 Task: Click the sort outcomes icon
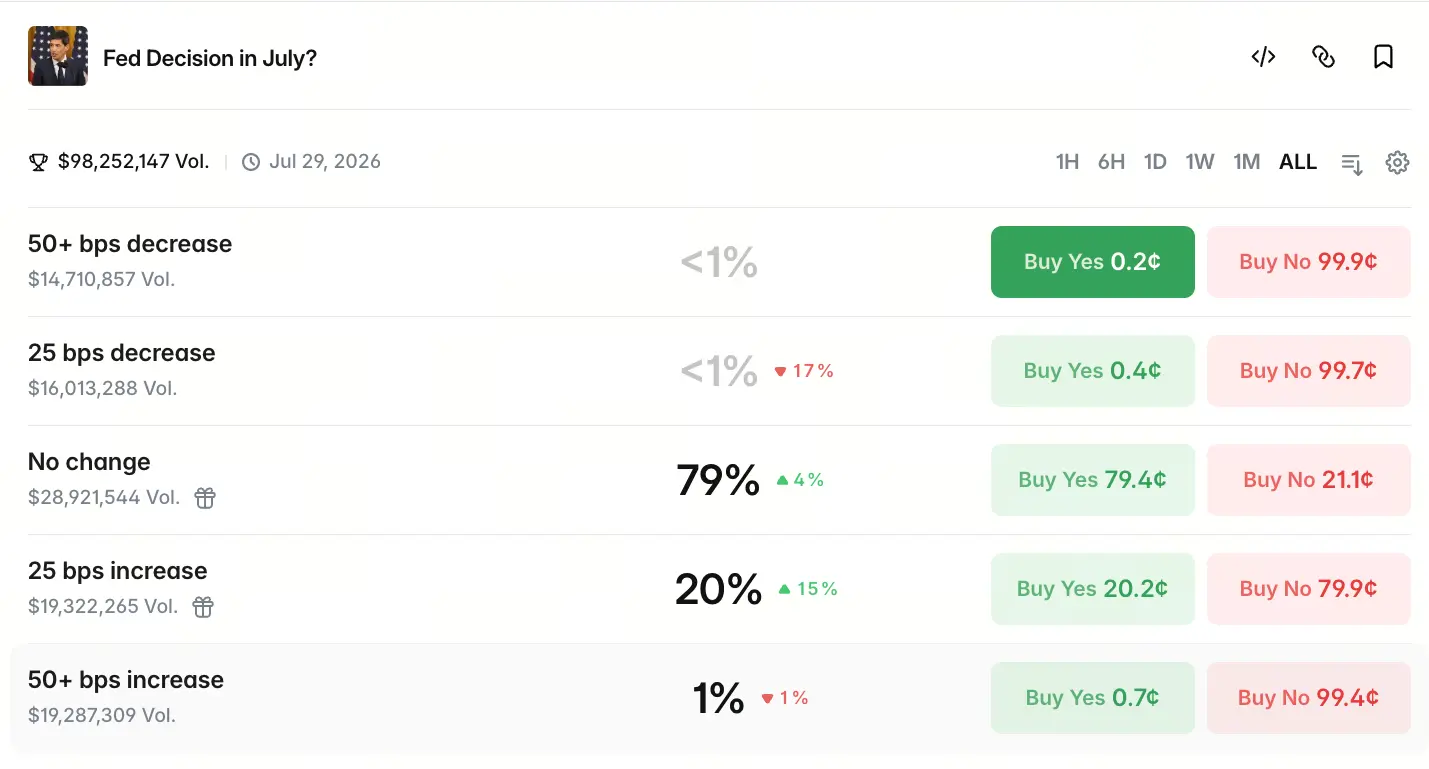point(1352,163)
